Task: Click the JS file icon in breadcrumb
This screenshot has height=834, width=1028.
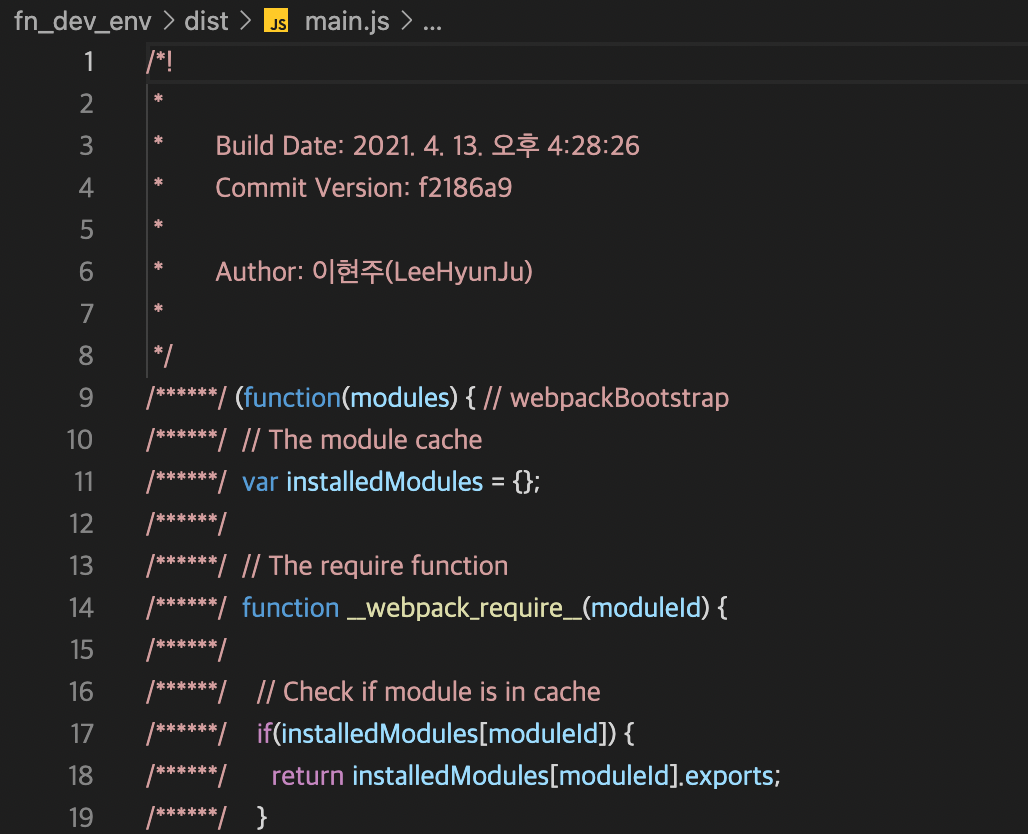Action: (x=276, y=22)
